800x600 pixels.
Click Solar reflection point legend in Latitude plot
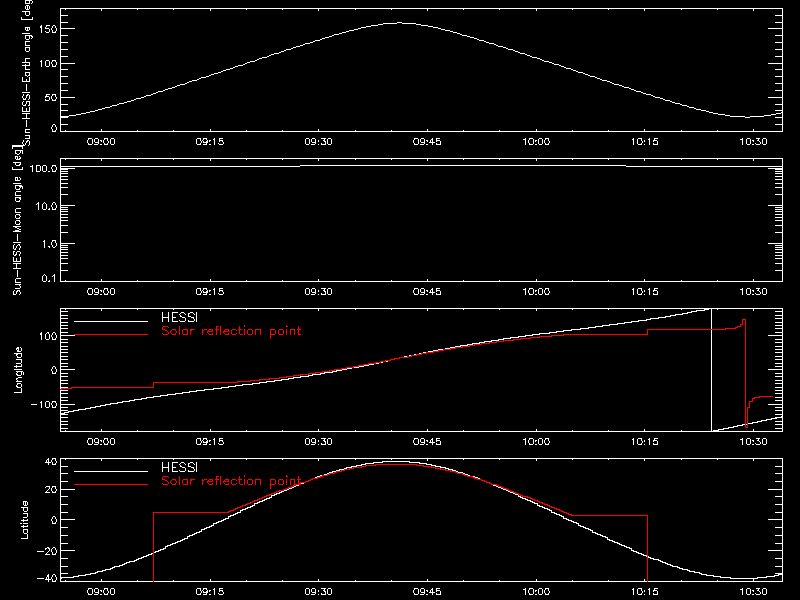point(231,481)
